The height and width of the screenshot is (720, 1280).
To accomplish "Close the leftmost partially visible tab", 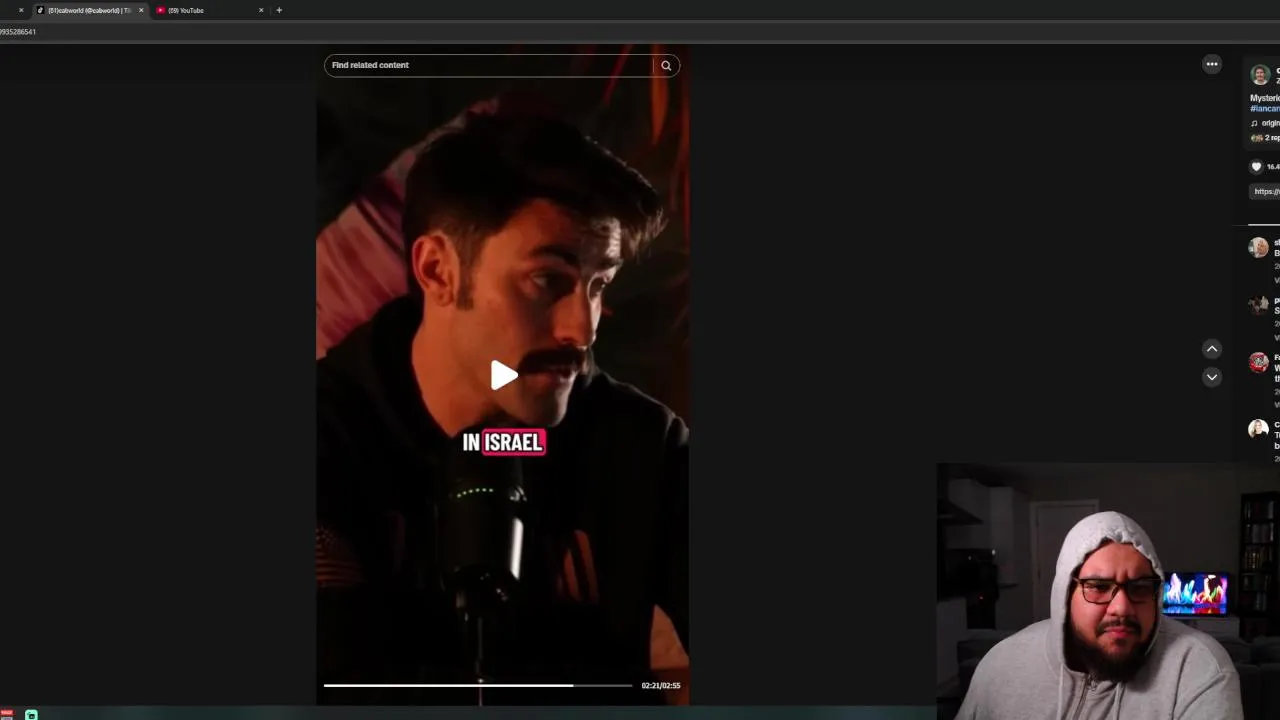I will pos(21,10).
